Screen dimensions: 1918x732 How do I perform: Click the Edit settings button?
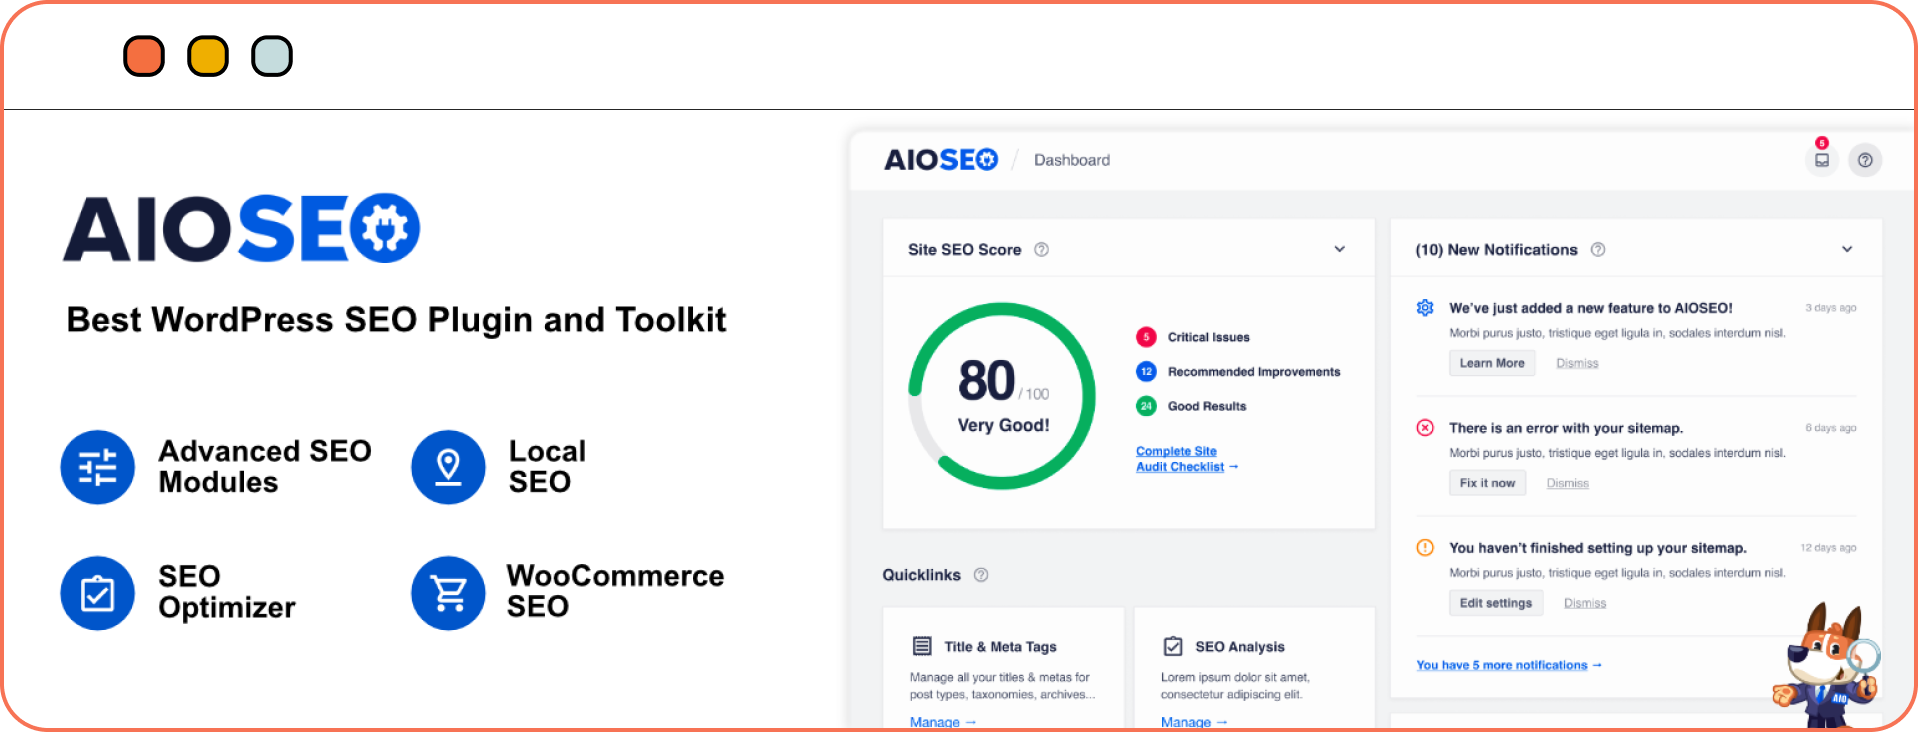(x=1496, y=603)
